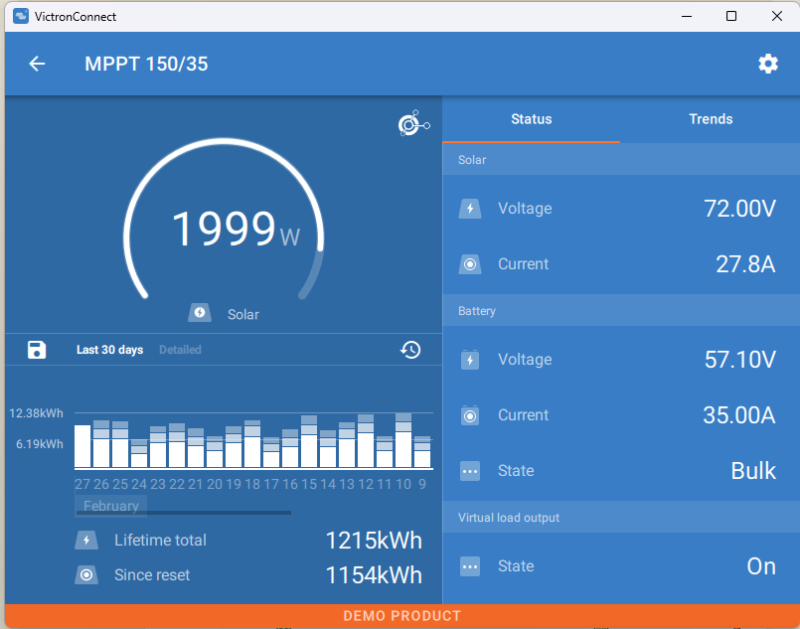Select the VictronConnect app icon in the title bar
This screenshot has width=800, height=629.
[21, 16]
